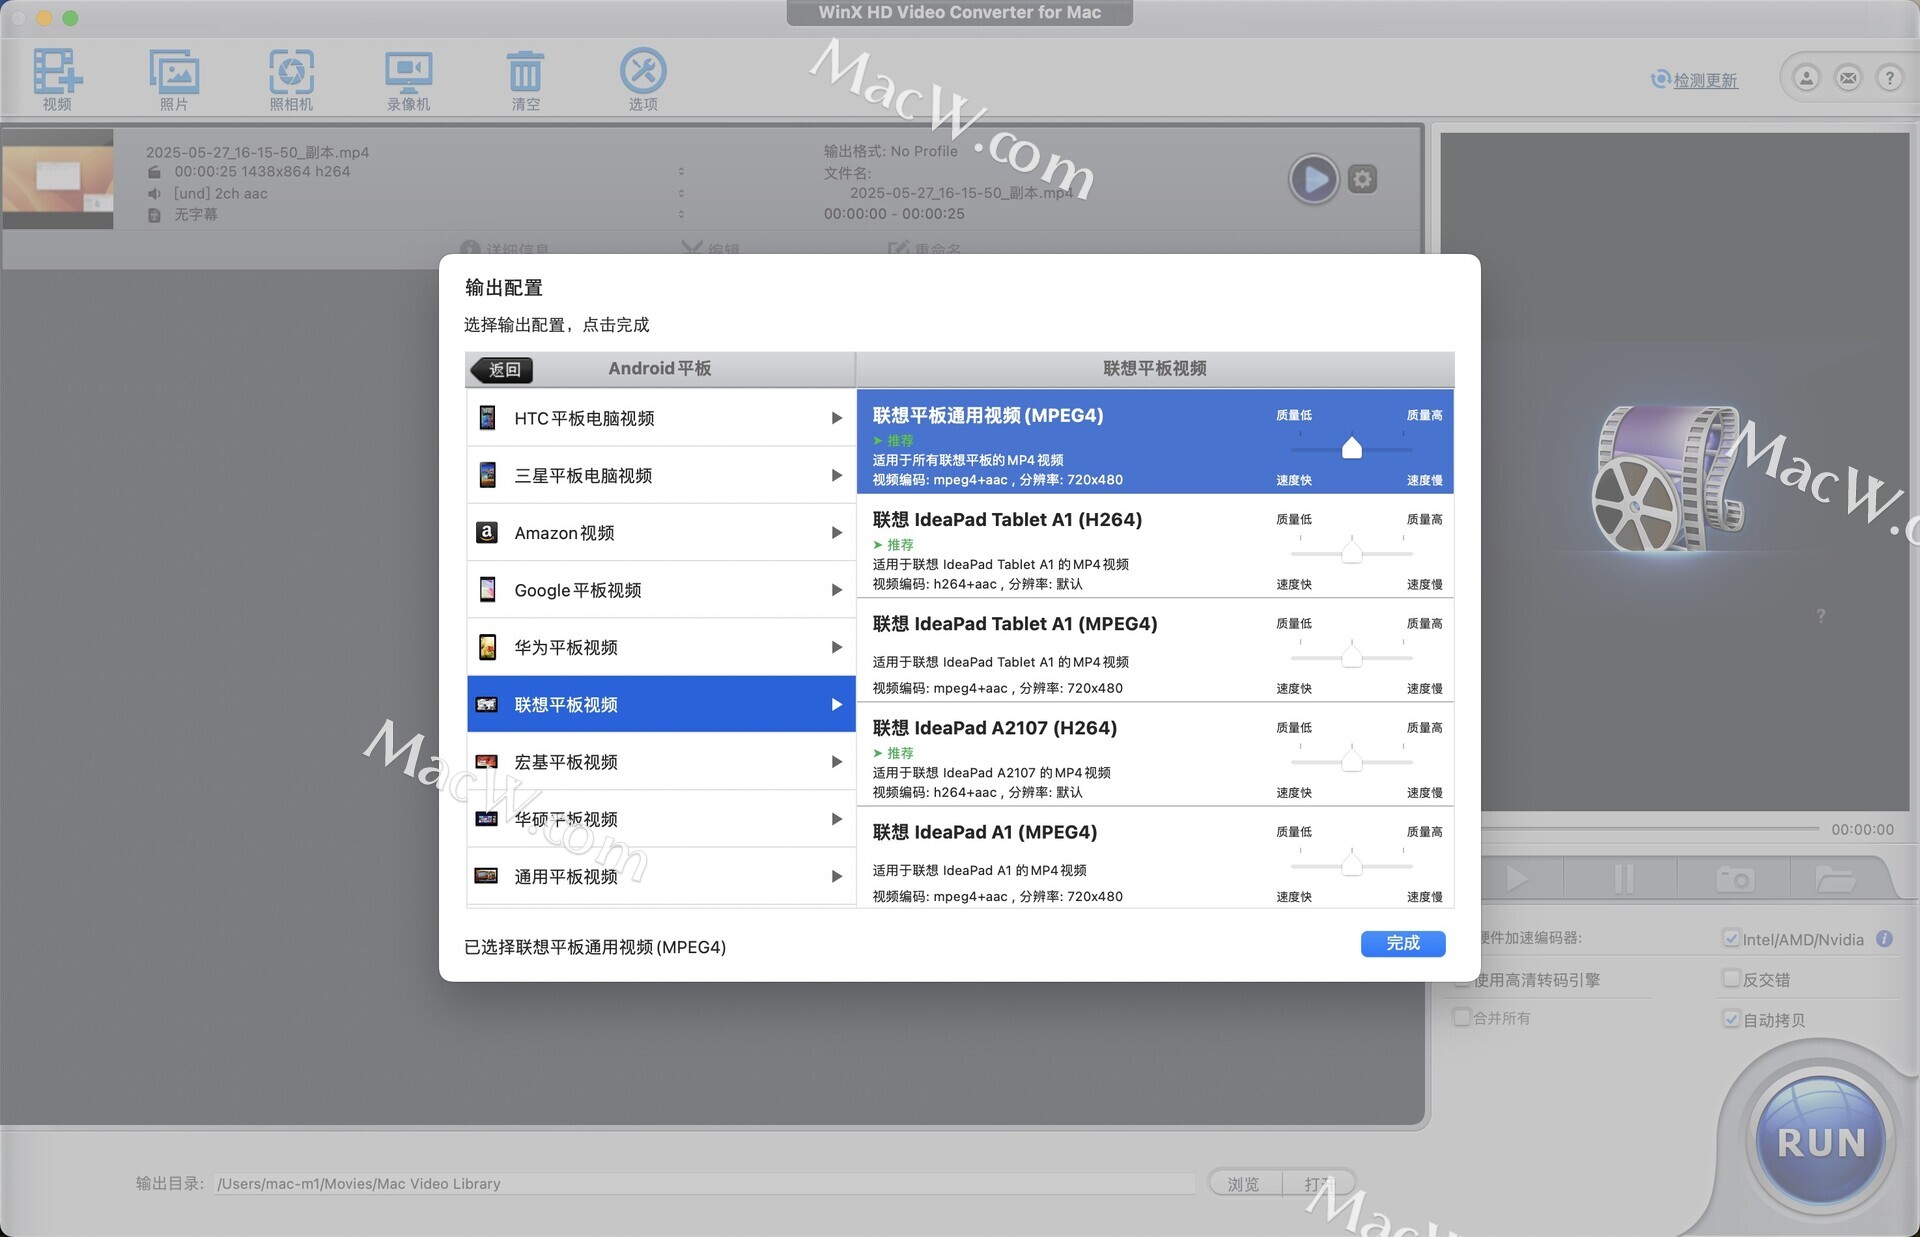Enable the 反交错 deinterlace checkbox
Viewport: 1920px width, 1237px height.
pos(1731,979)
